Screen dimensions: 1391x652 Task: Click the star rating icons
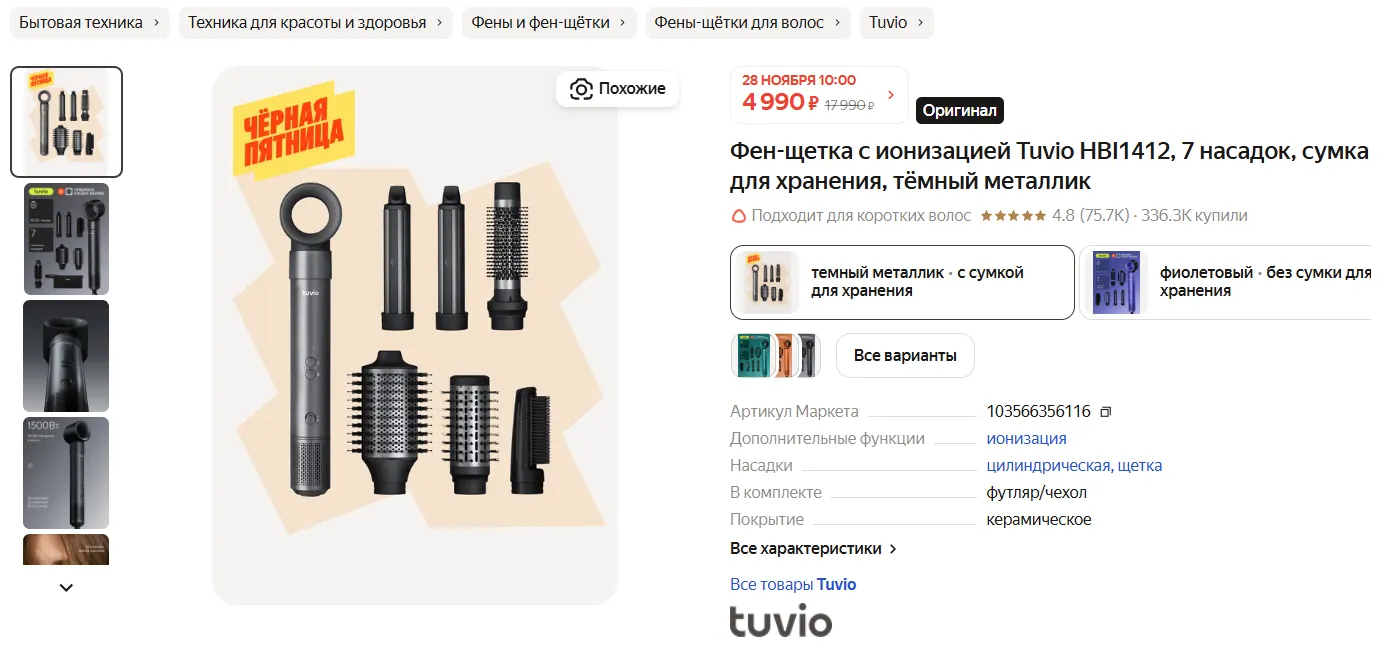tap(1013, 216)
